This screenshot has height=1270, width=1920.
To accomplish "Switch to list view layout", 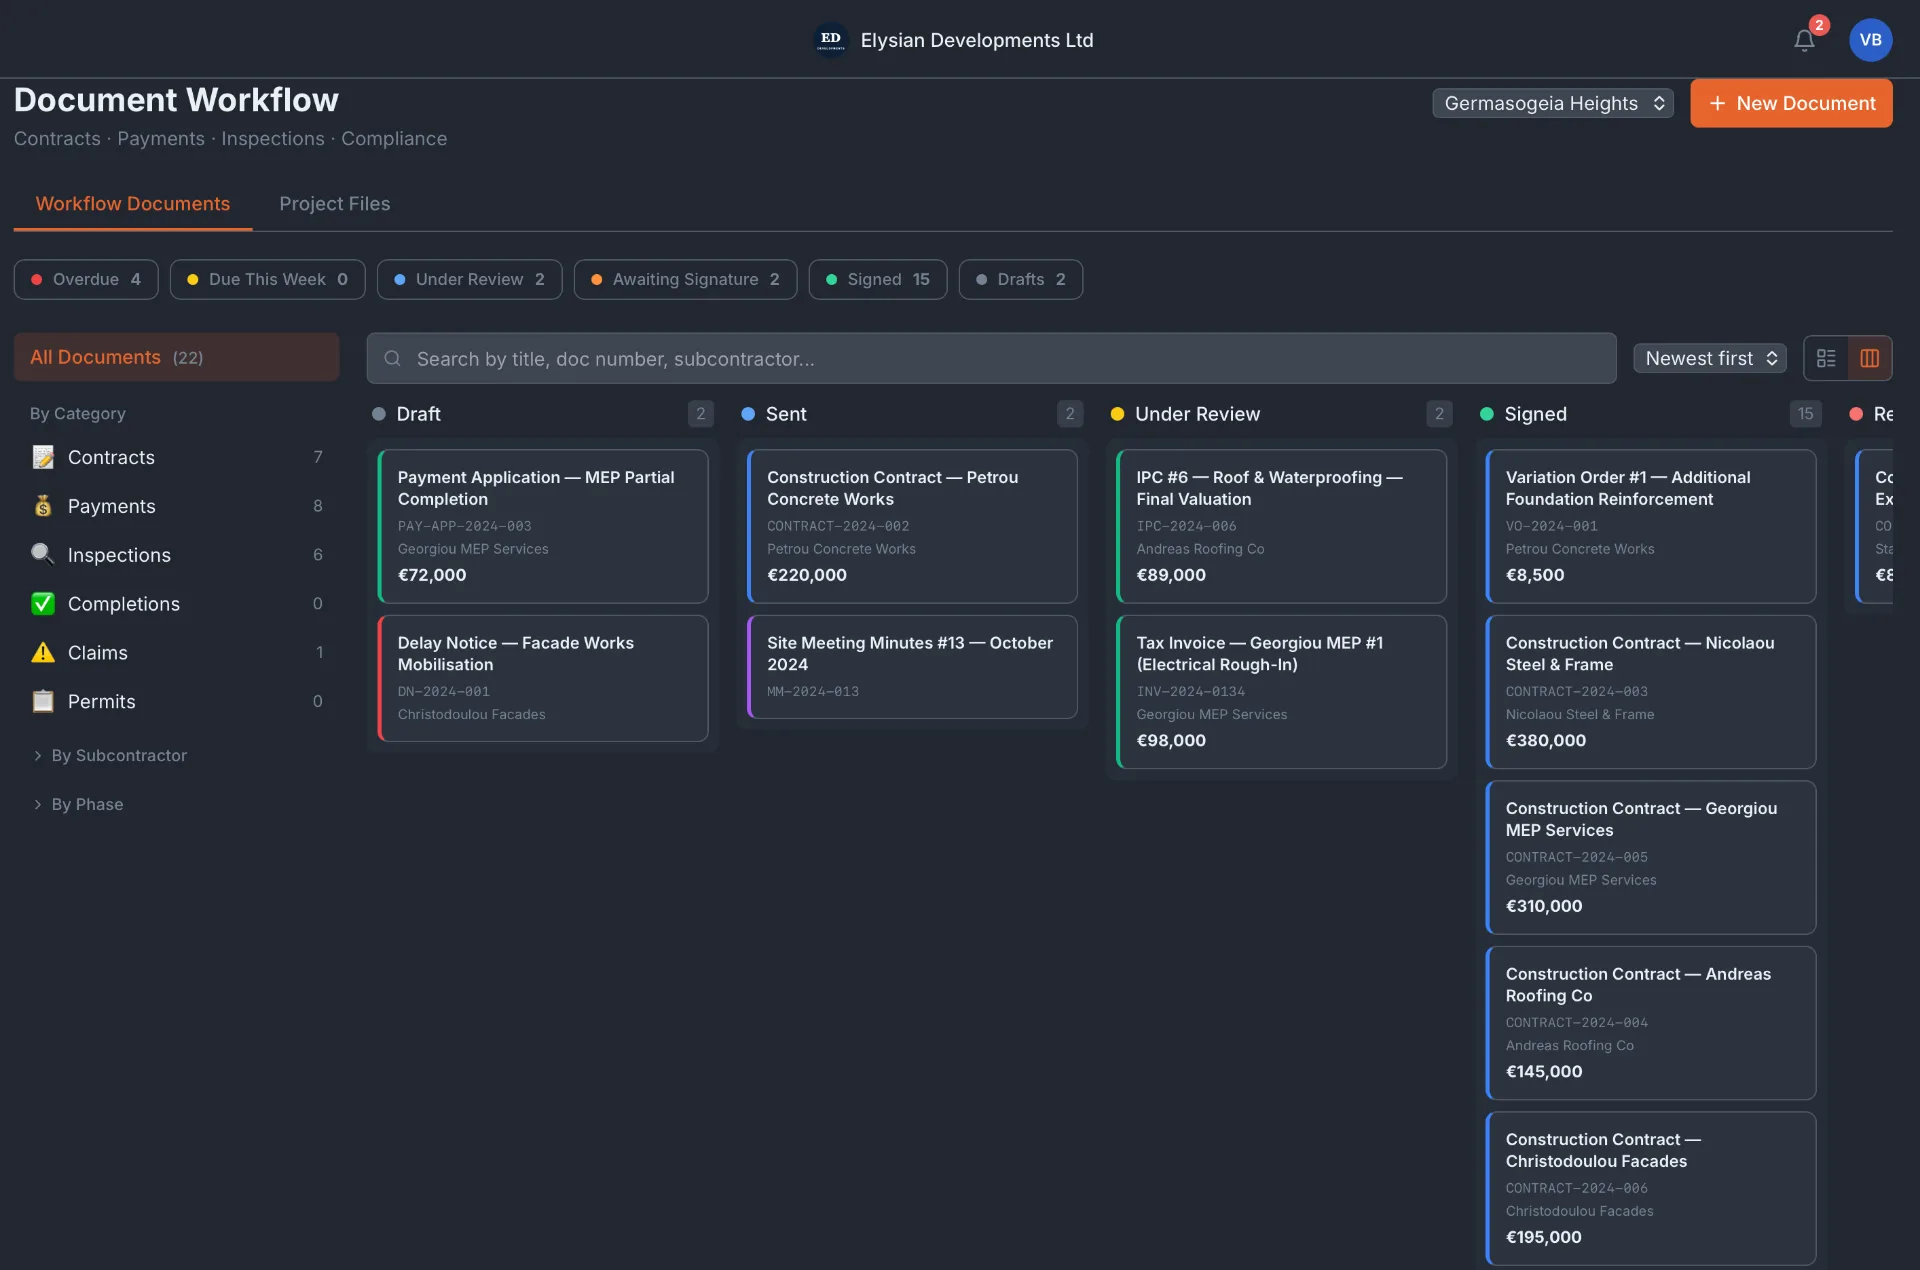I will pos(1826,358).
